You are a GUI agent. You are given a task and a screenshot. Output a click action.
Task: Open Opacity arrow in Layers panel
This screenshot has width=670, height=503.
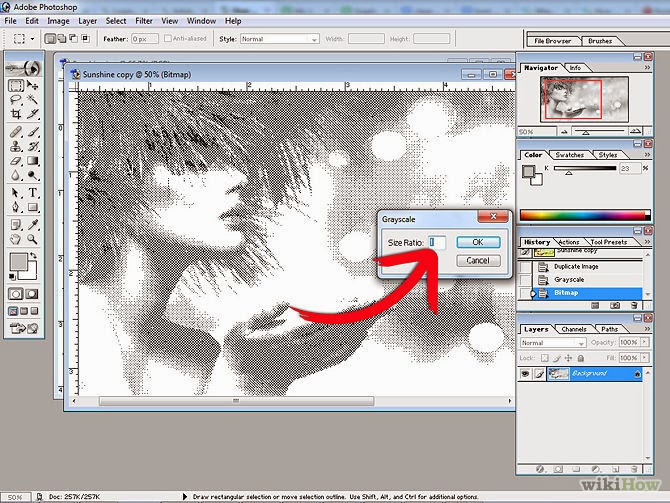(x=644, y=342)
